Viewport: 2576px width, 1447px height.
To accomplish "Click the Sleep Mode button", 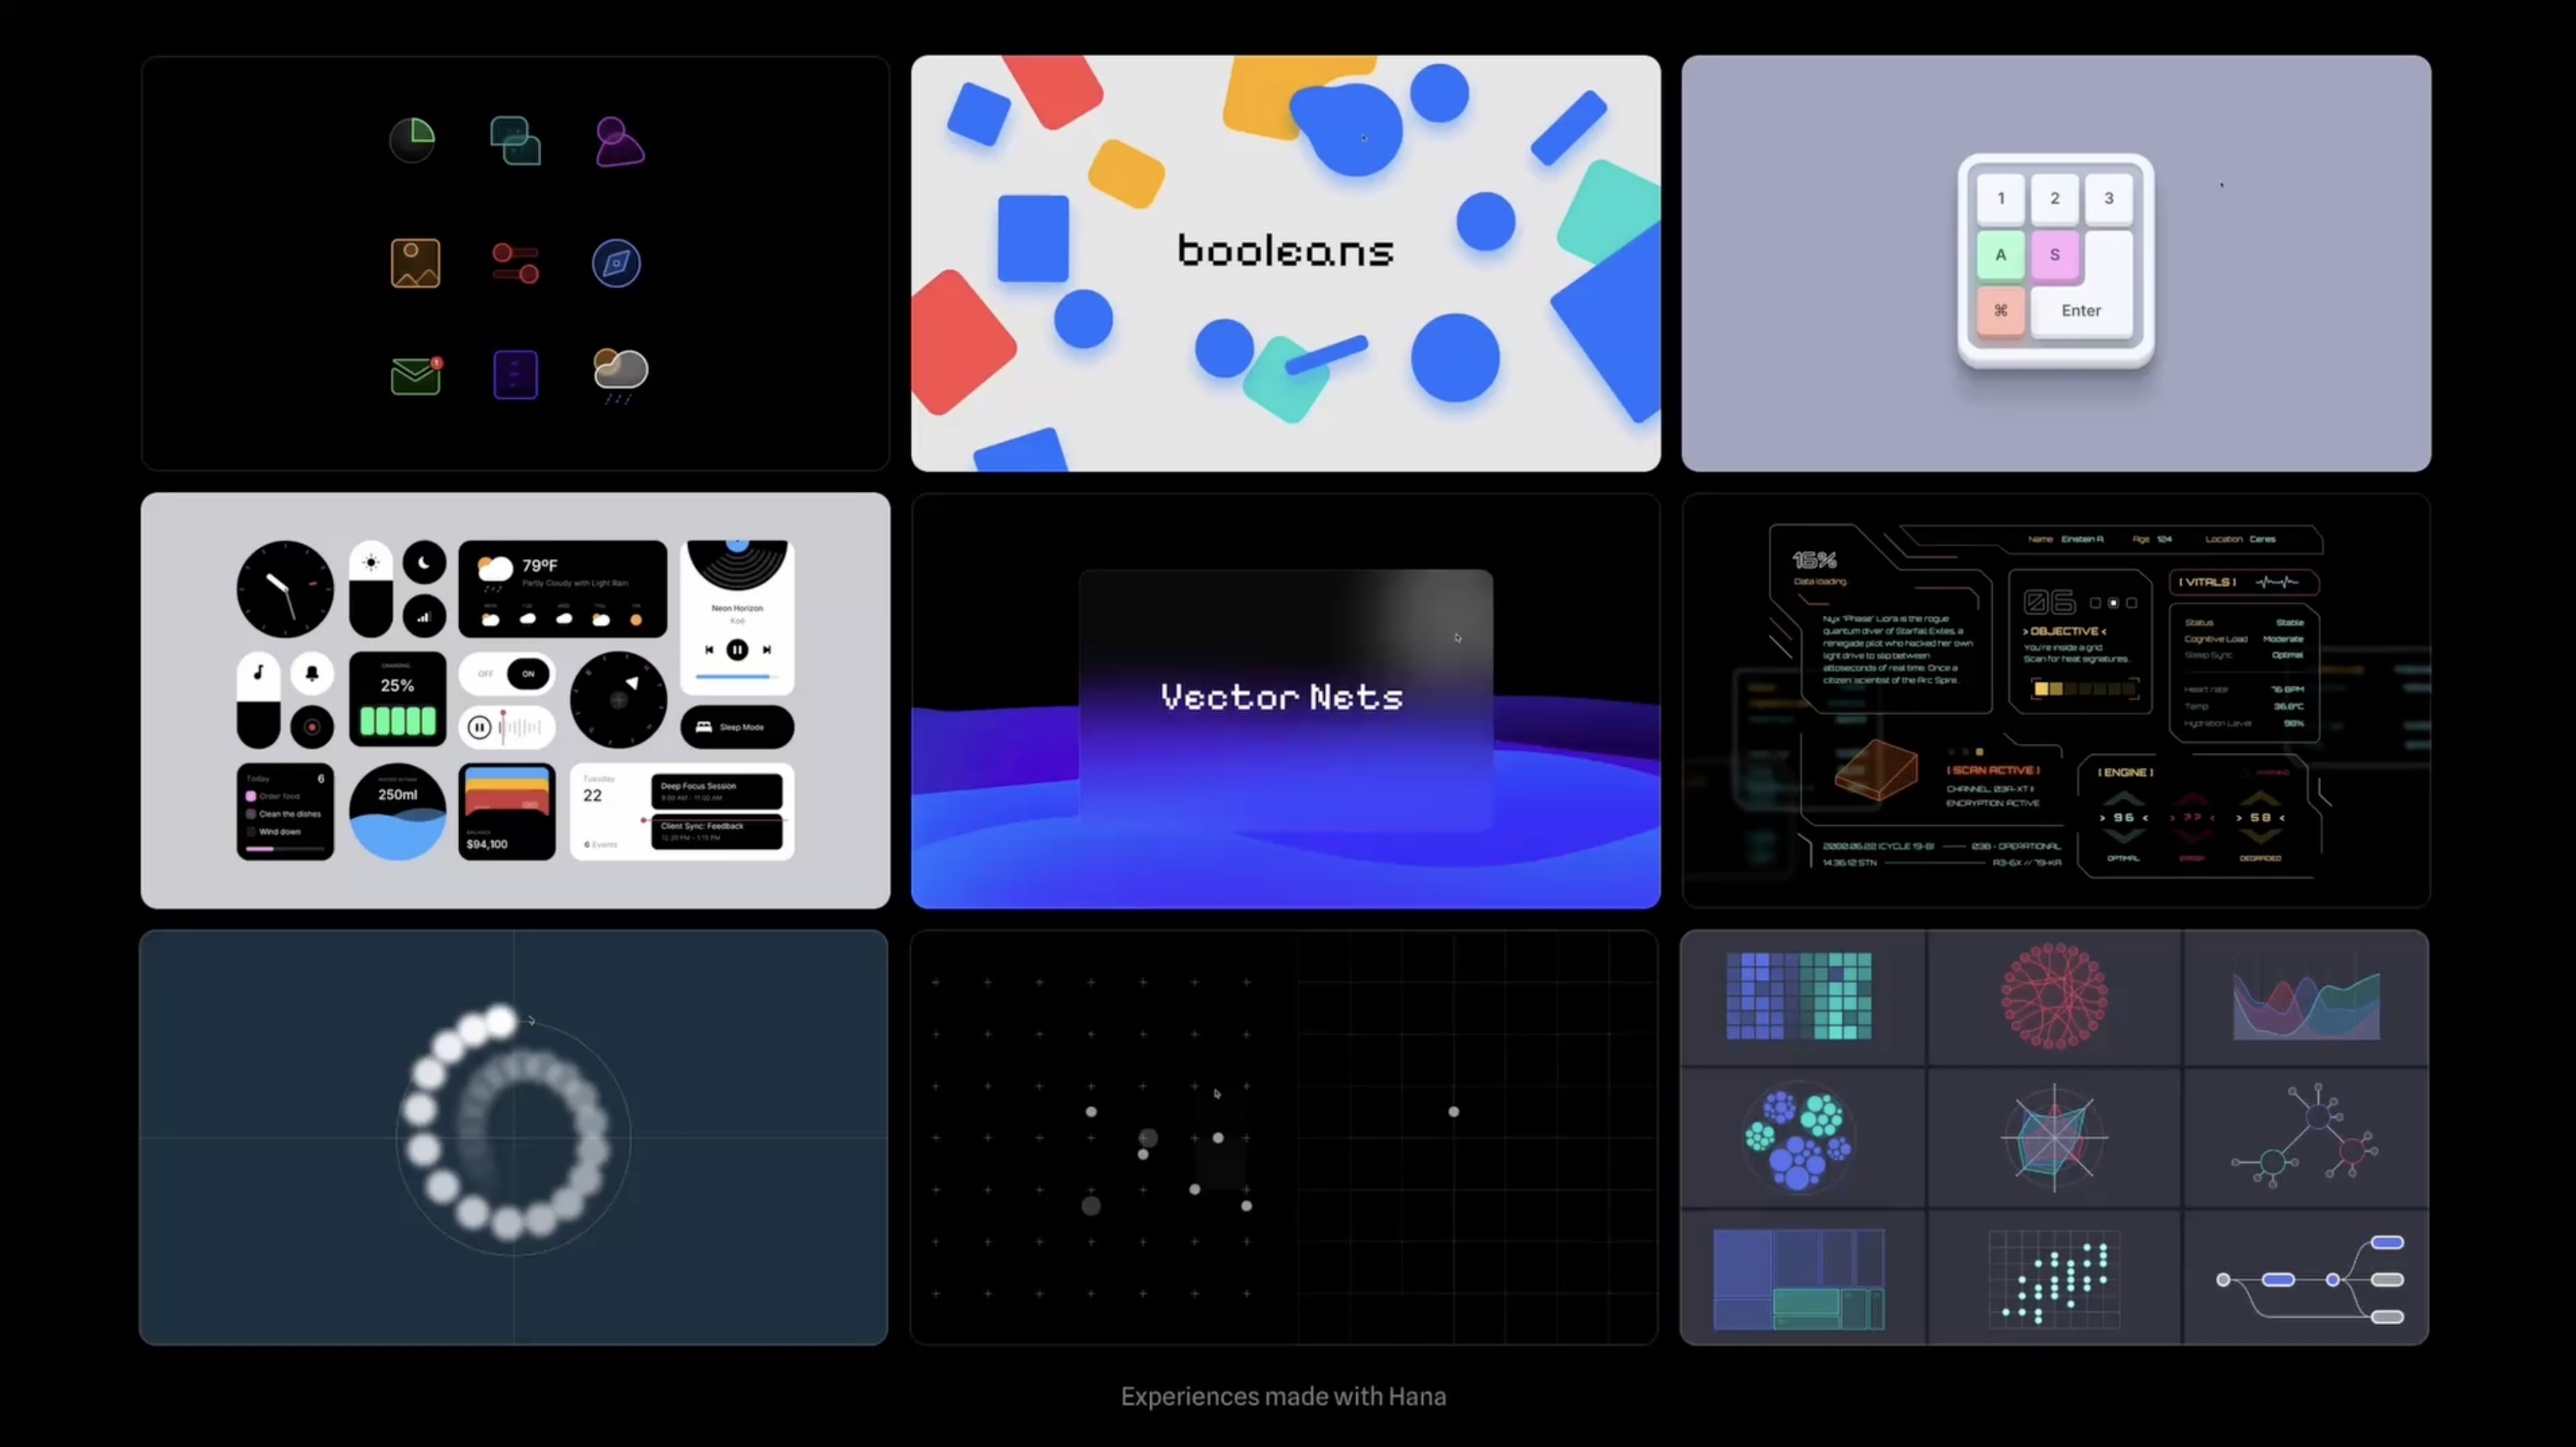I will [737, 727].
